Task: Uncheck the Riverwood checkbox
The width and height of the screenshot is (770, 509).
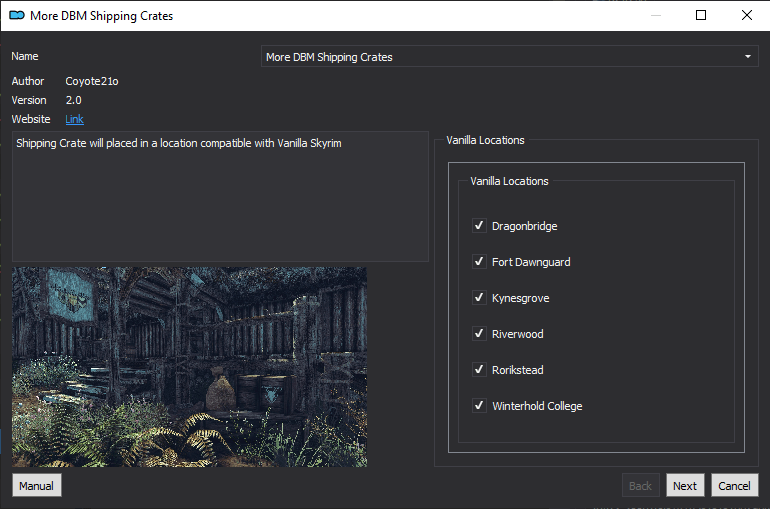Action: pos(479,334)
